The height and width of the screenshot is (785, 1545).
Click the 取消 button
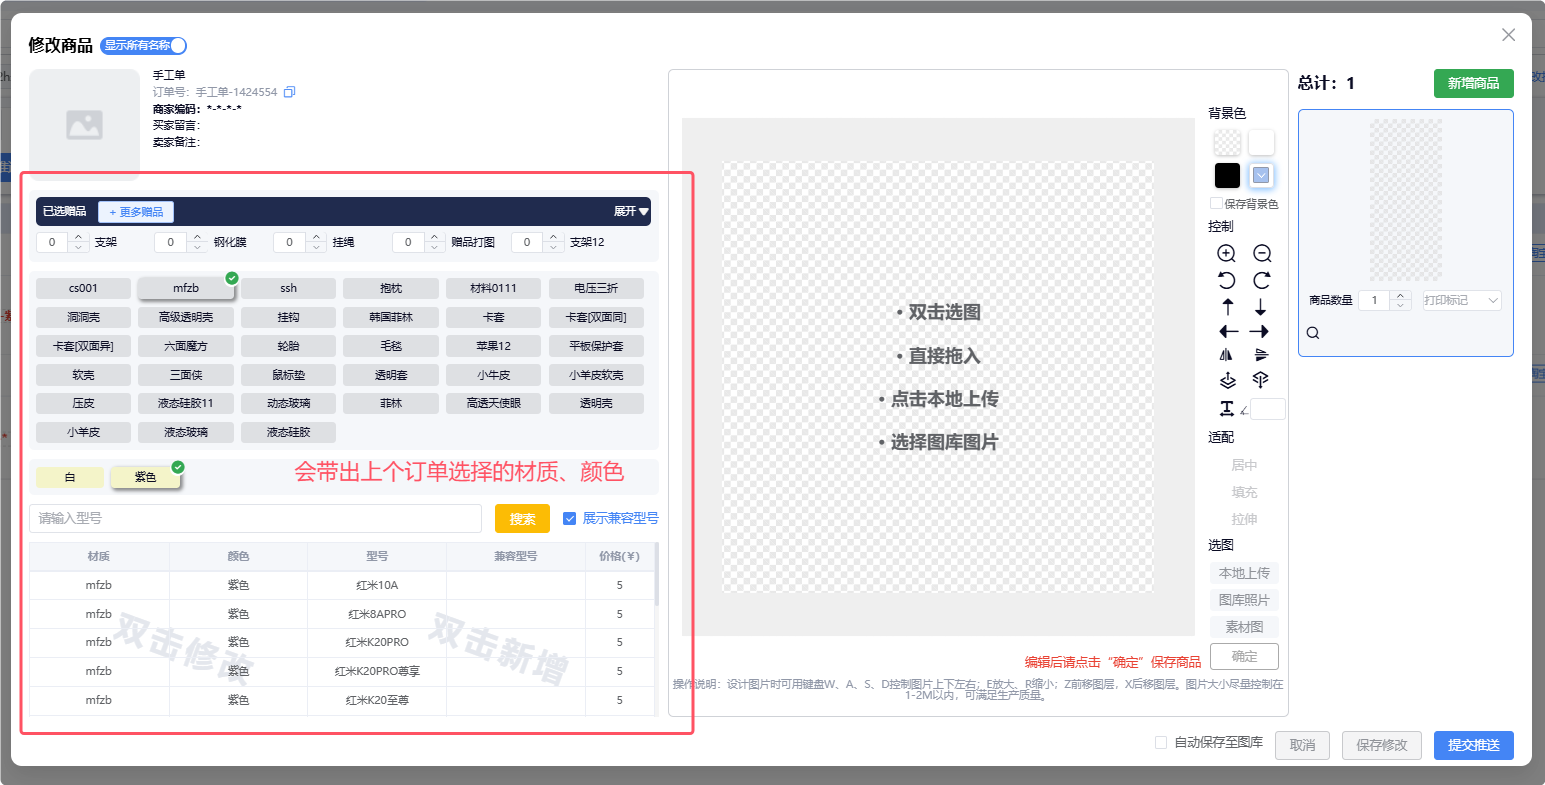(1302, 745)
